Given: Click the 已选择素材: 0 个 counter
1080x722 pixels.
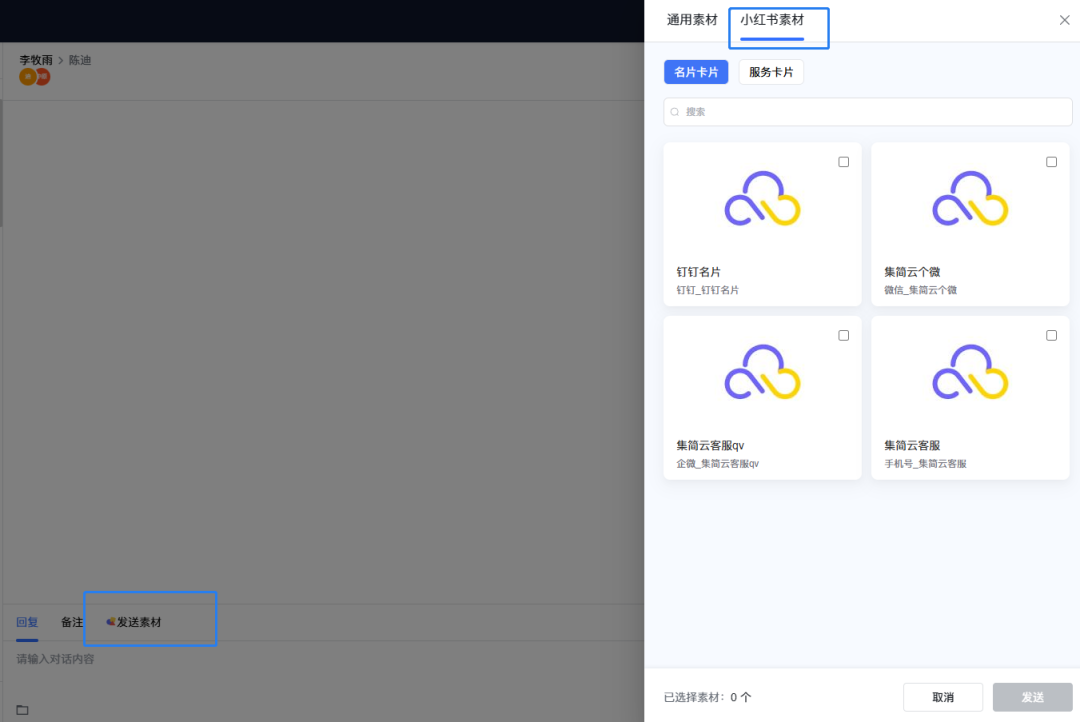Looking at the screenshot, I should [707, 697].
